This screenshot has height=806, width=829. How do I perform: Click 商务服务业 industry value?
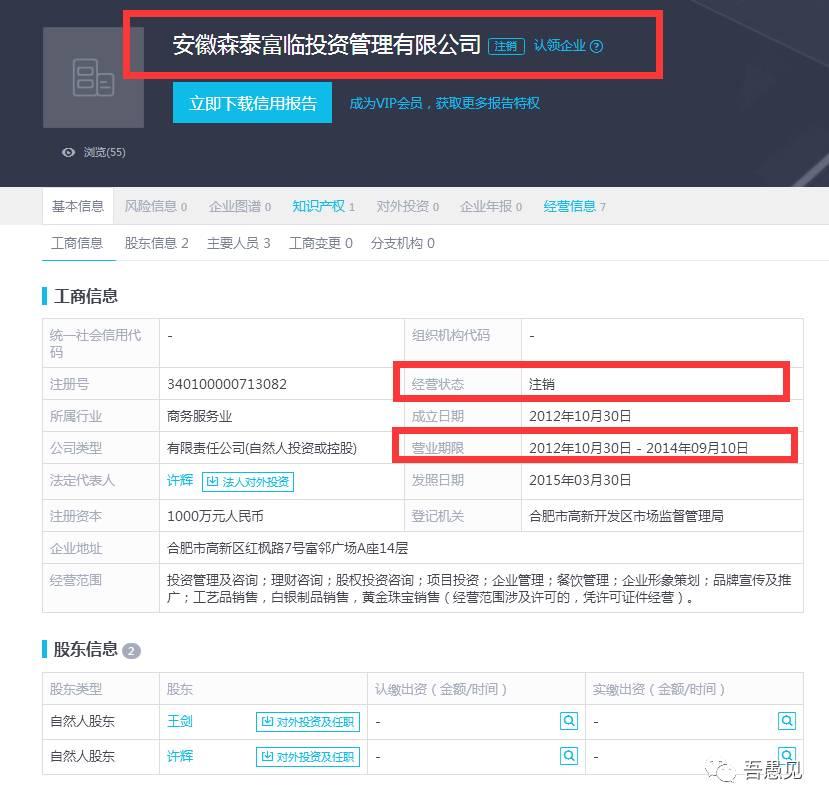tap(199, 416)
